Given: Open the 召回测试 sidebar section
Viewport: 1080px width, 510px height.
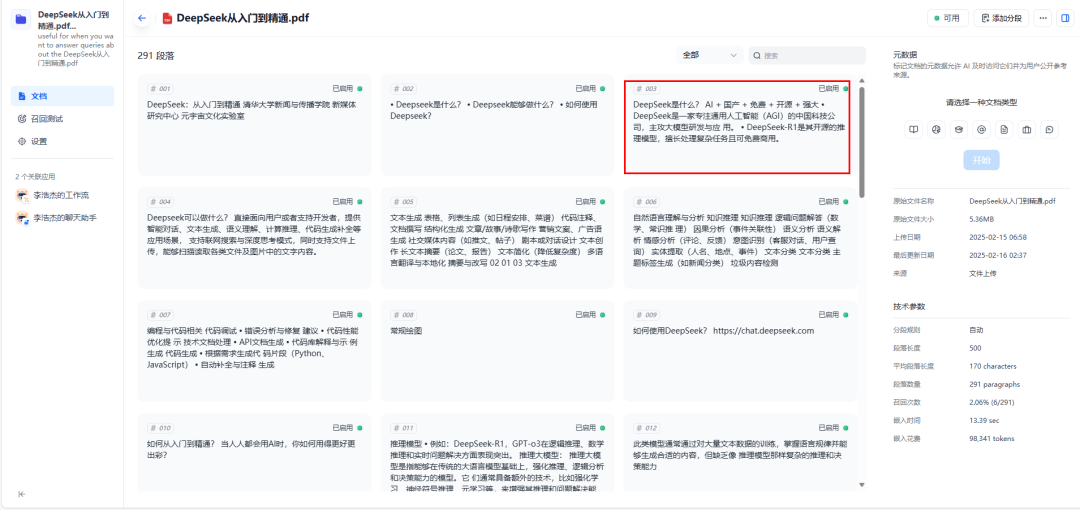Looking at the screenshot, I should [63, 119].
